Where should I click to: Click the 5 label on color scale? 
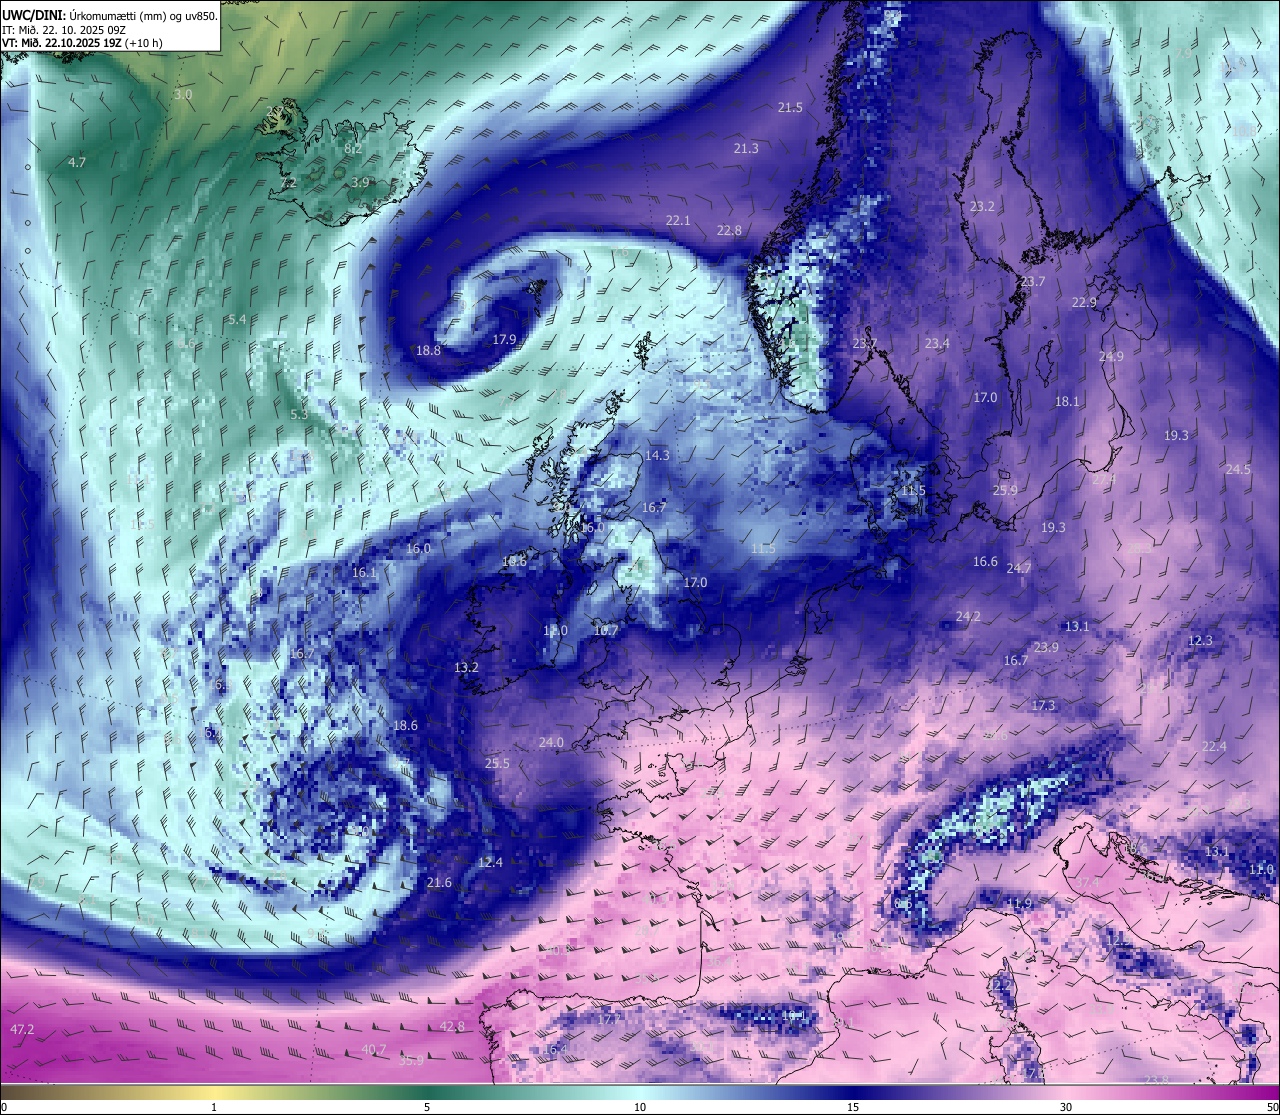[427, 1107]
